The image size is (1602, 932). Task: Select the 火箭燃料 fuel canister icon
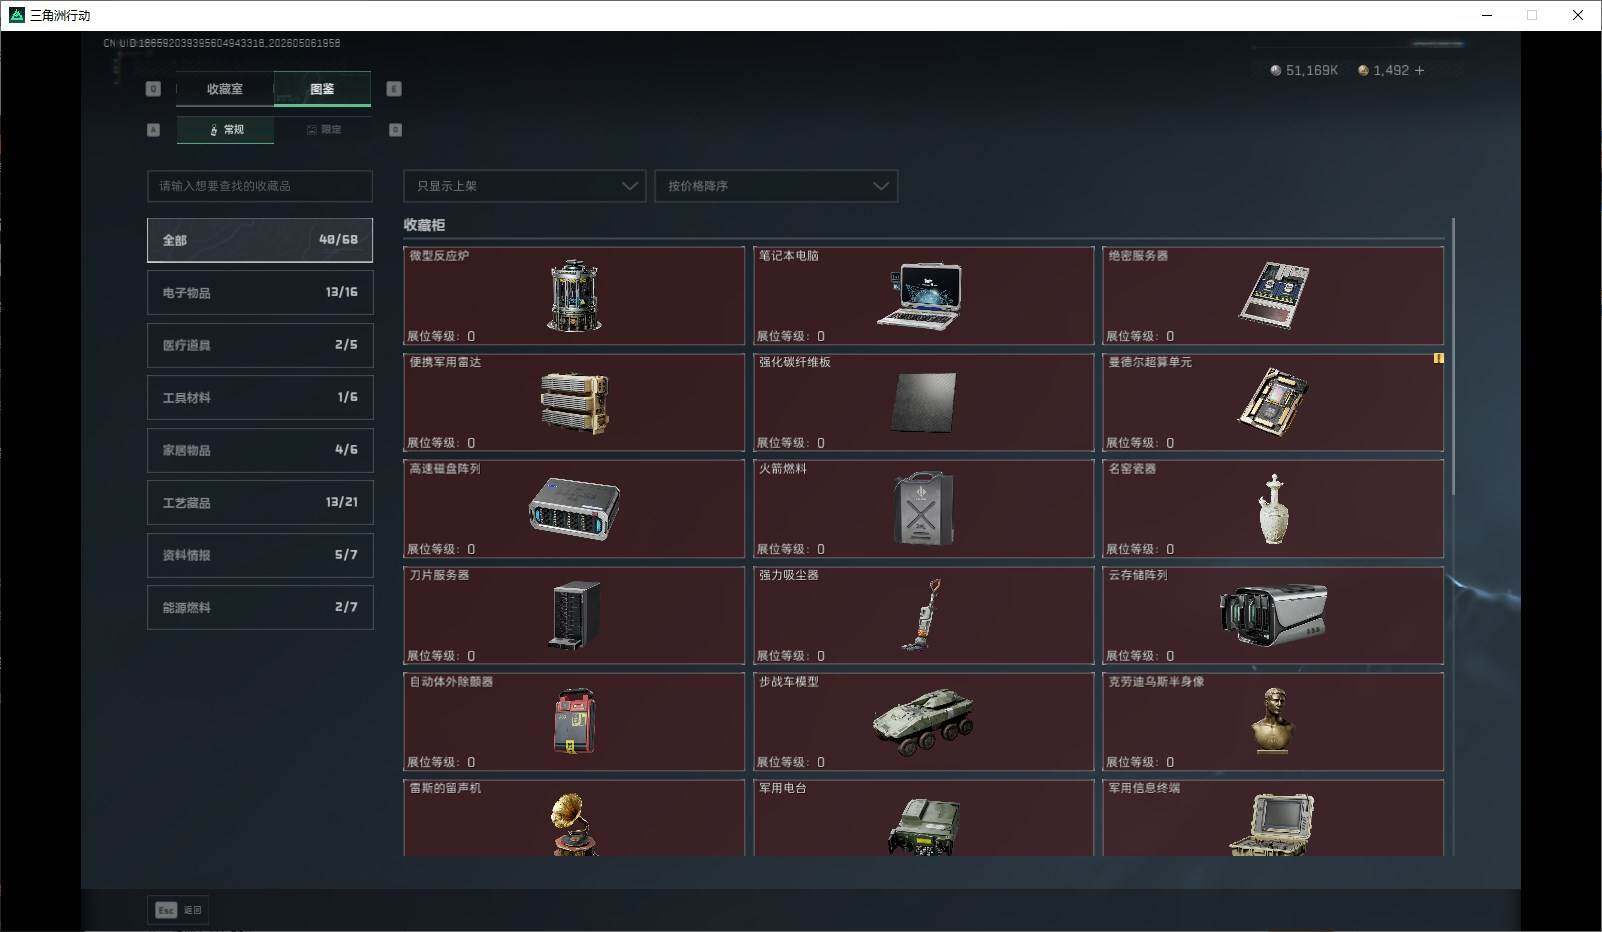click(x=923, y=508)
